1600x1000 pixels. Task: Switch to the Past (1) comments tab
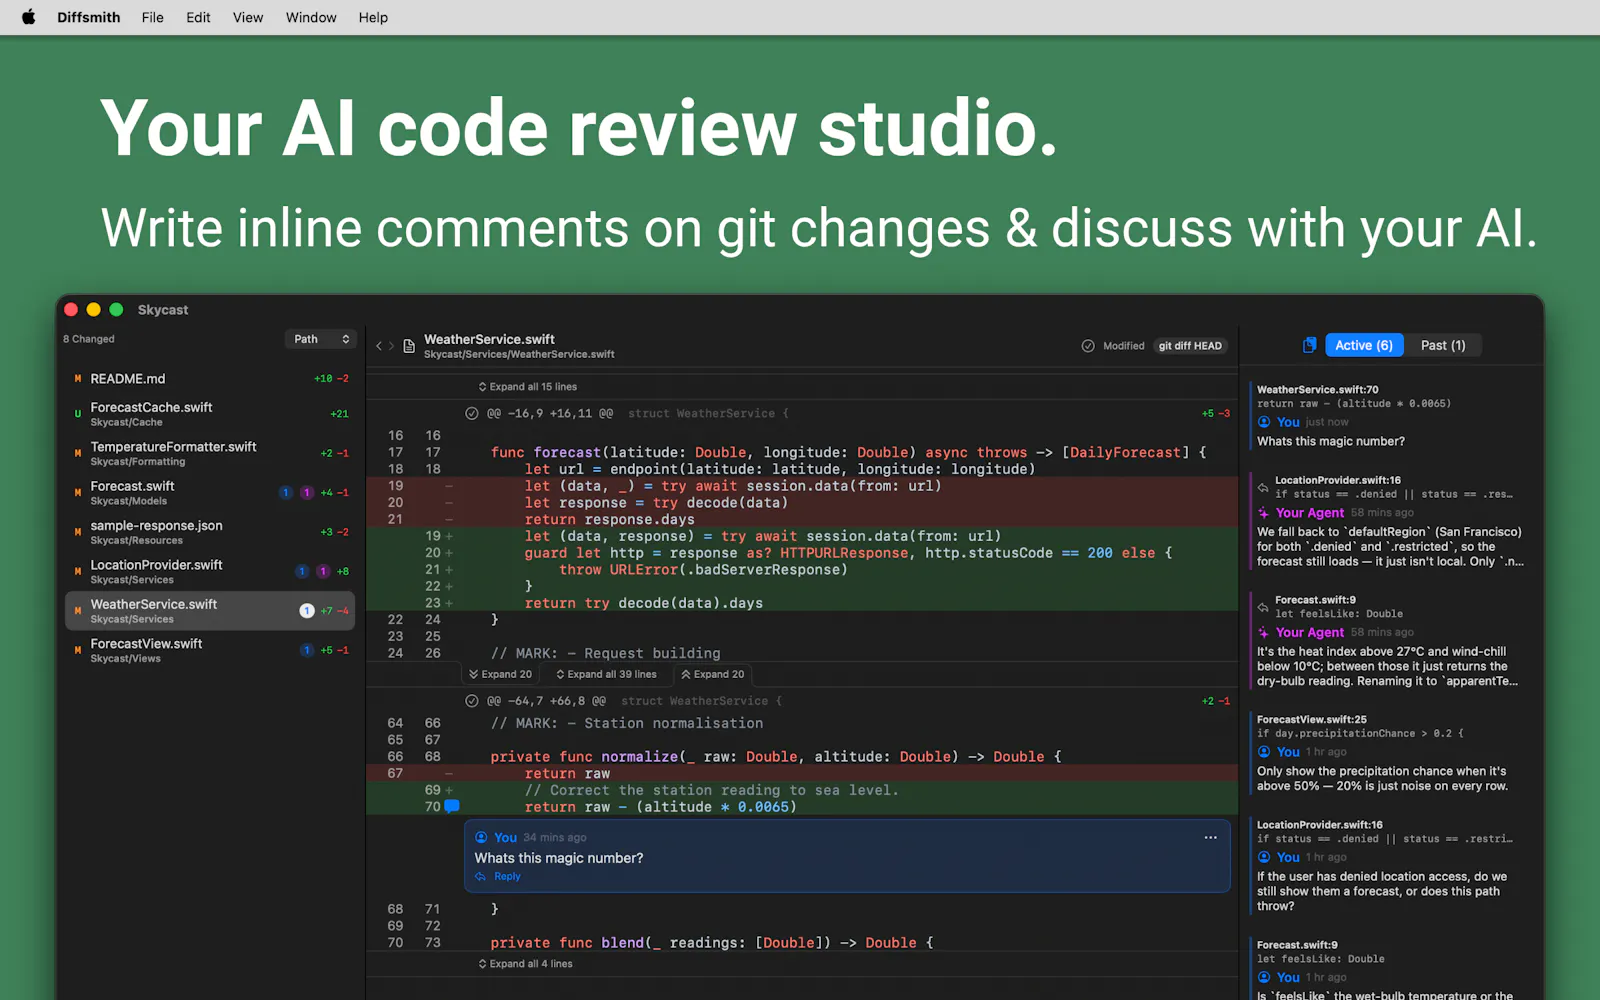click(1443, 345)
